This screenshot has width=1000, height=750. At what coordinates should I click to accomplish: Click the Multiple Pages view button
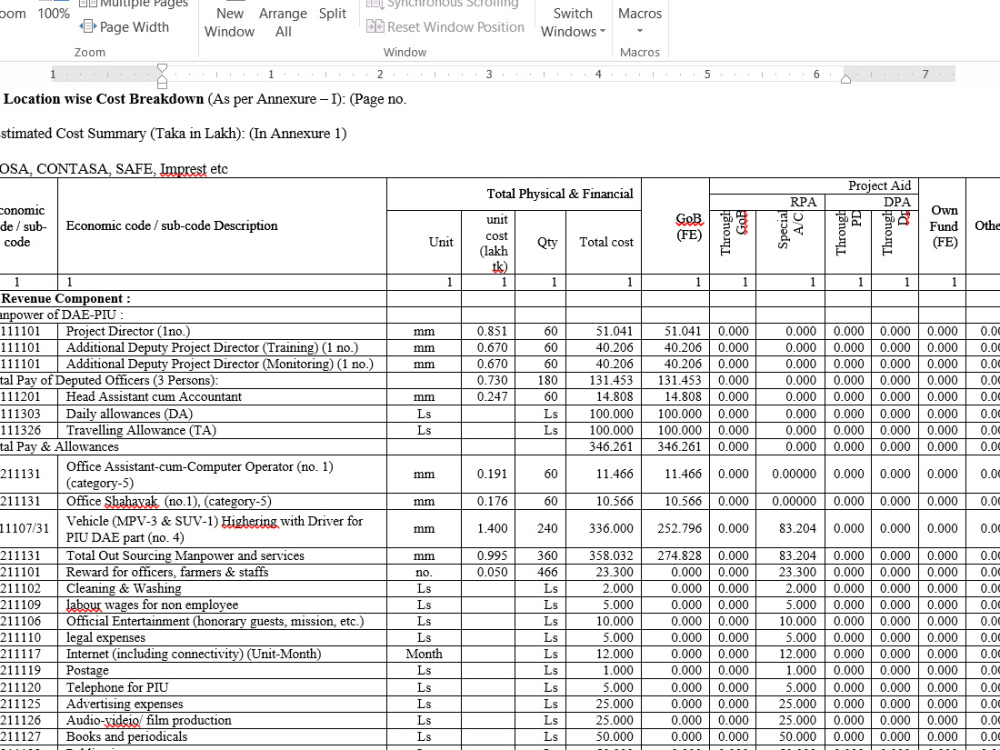click(133, 4)
